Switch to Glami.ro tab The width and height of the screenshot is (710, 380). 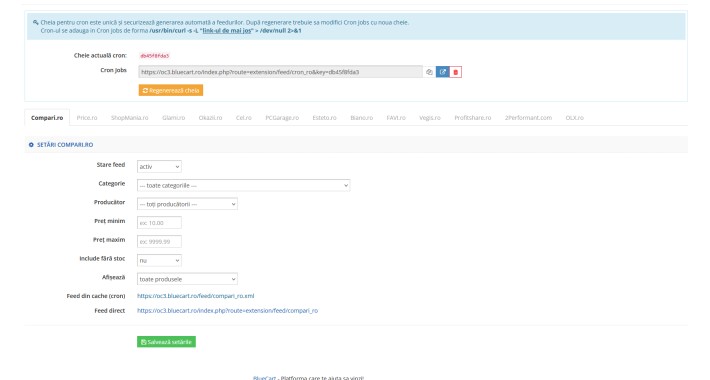[174, 118]
